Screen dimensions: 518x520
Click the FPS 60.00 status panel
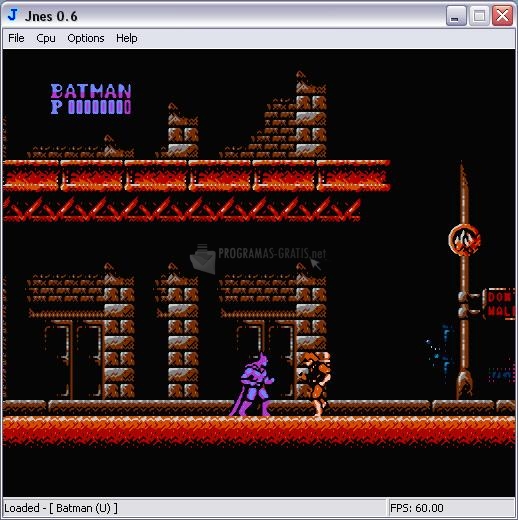(x=452, y=508)
